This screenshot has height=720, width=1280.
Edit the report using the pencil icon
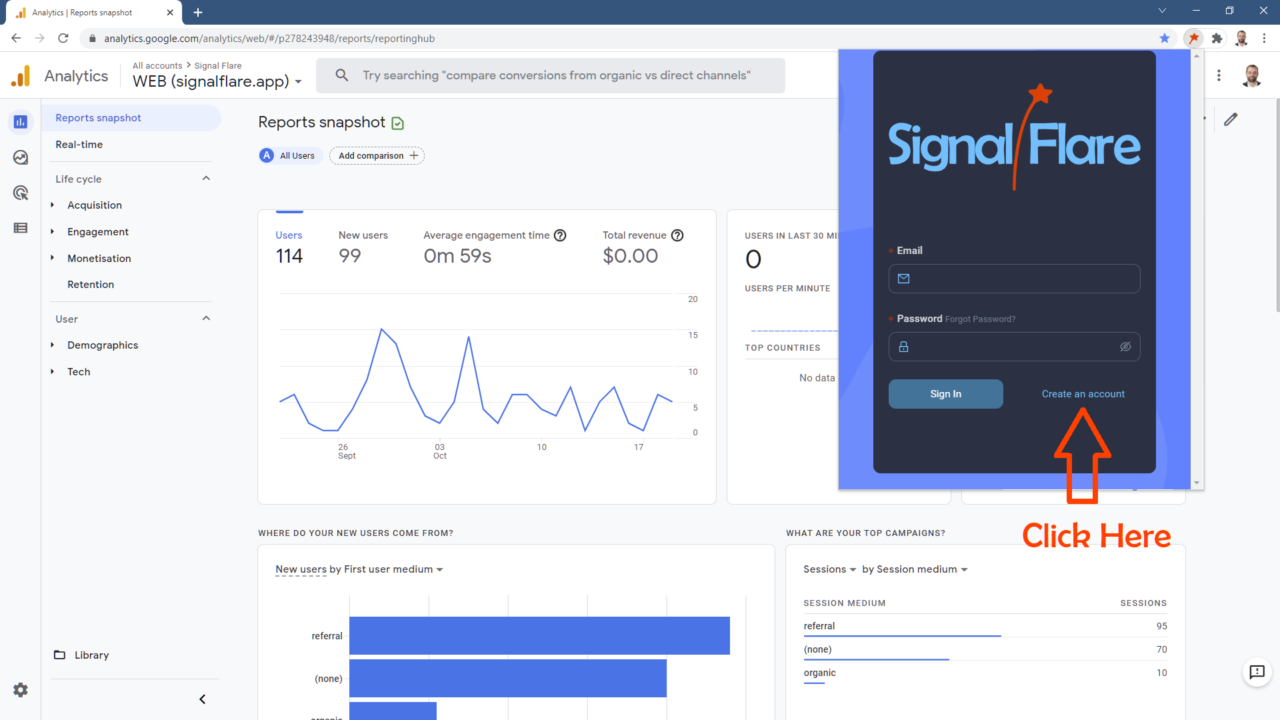pos(1231,118)
